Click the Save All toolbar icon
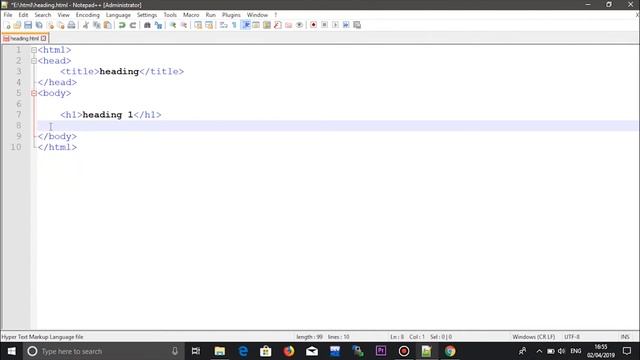The image size is (640, 360). point(39,25)
